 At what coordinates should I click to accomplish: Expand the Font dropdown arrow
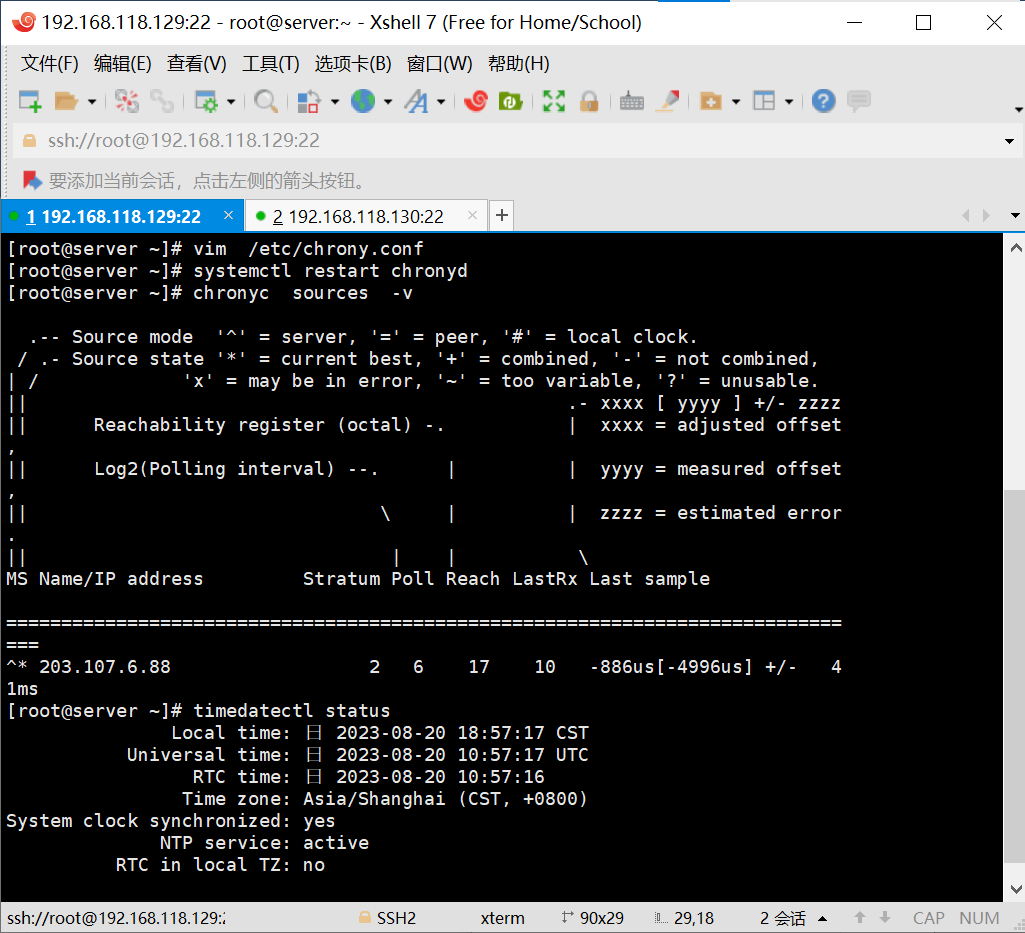441,102
